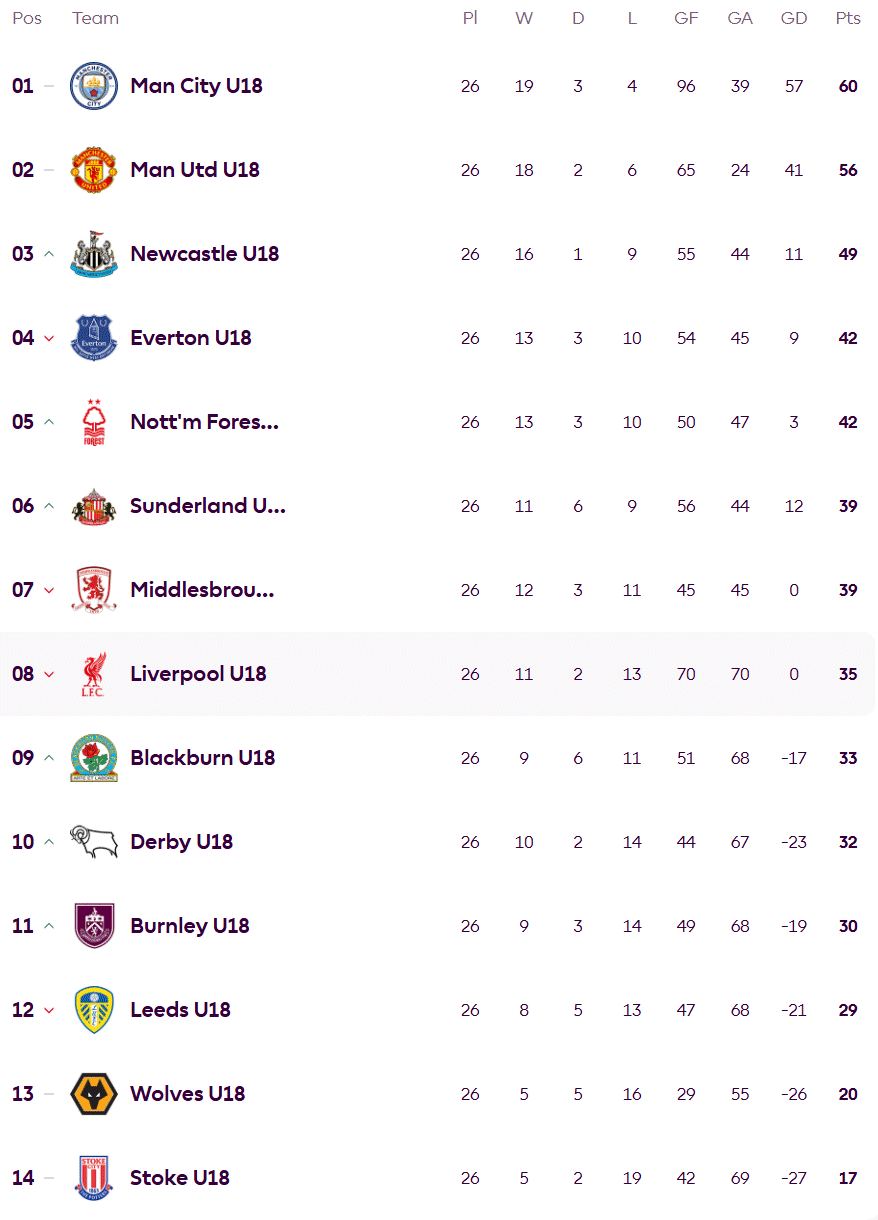
Task: Click the Leeds U18 club crest
Action: point(94,1010)
